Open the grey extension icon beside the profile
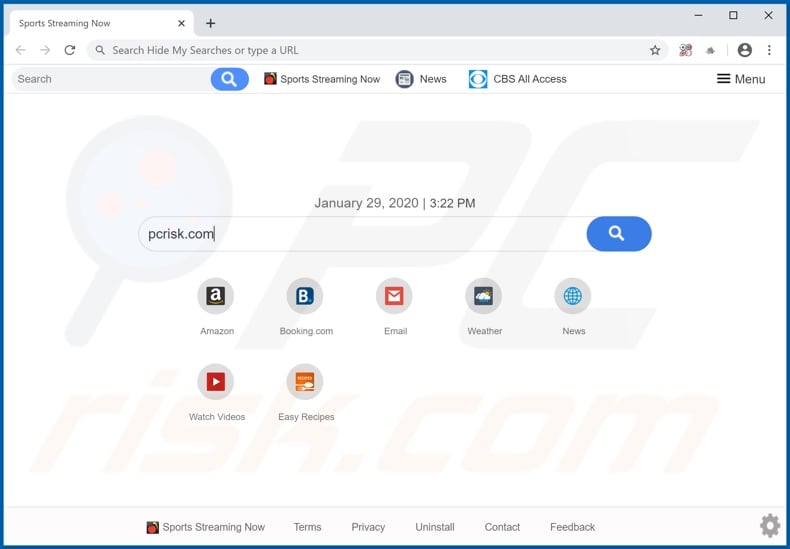Viewport: 790px width, 549px height. [710, 50]
